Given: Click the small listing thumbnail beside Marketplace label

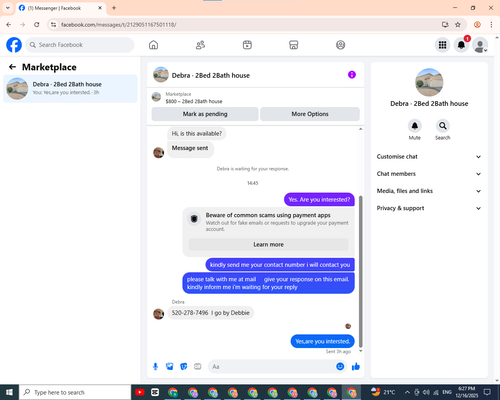Looking at the screenshot, I should tap(156, 97).
